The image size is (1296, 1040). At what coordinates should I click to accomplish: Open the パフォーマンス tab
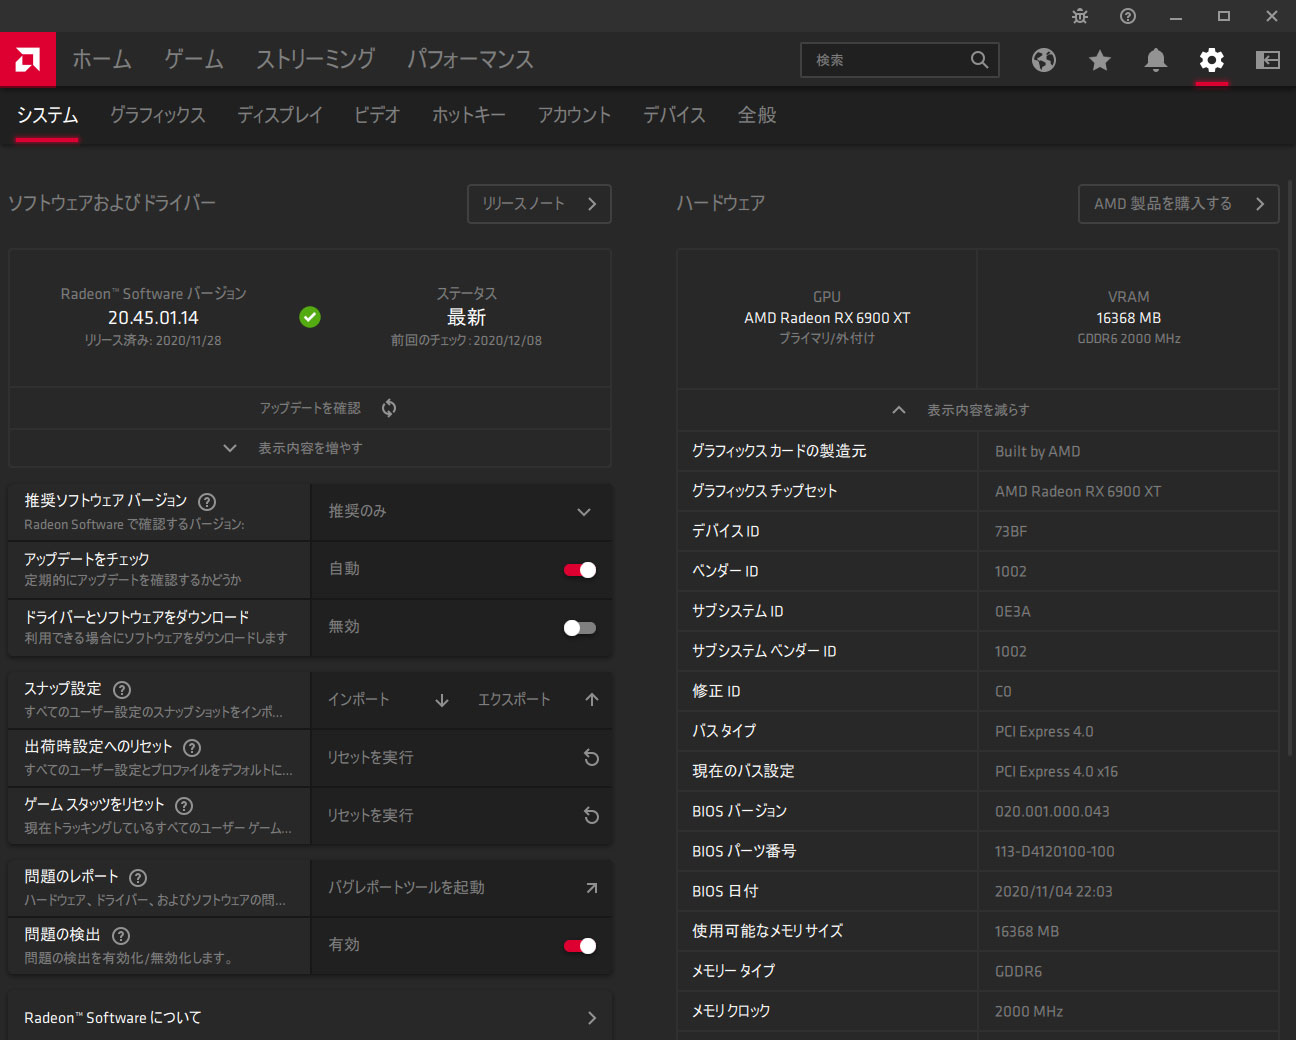click(470, 60)
